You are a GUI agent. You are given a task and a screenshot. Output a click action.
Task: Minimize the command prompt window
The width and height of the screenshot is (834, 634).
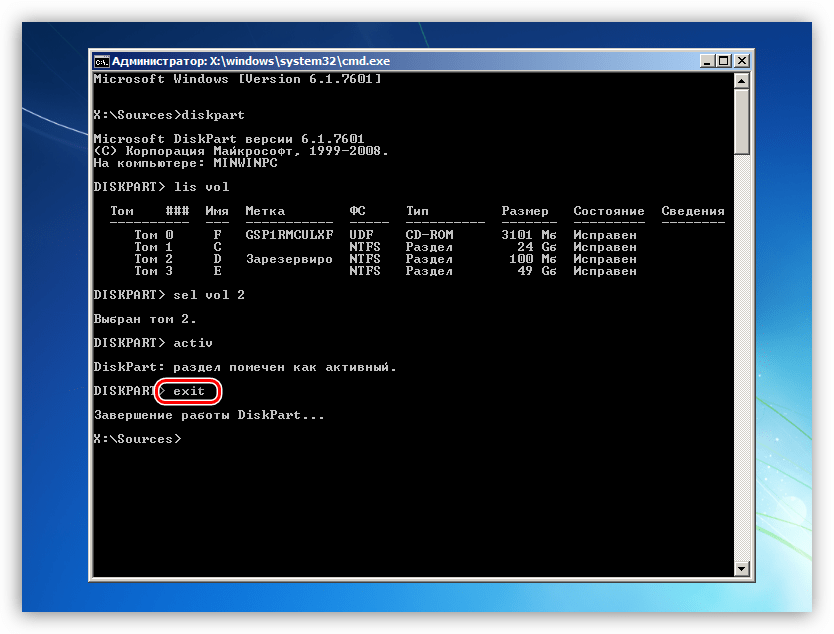(706, 61)
